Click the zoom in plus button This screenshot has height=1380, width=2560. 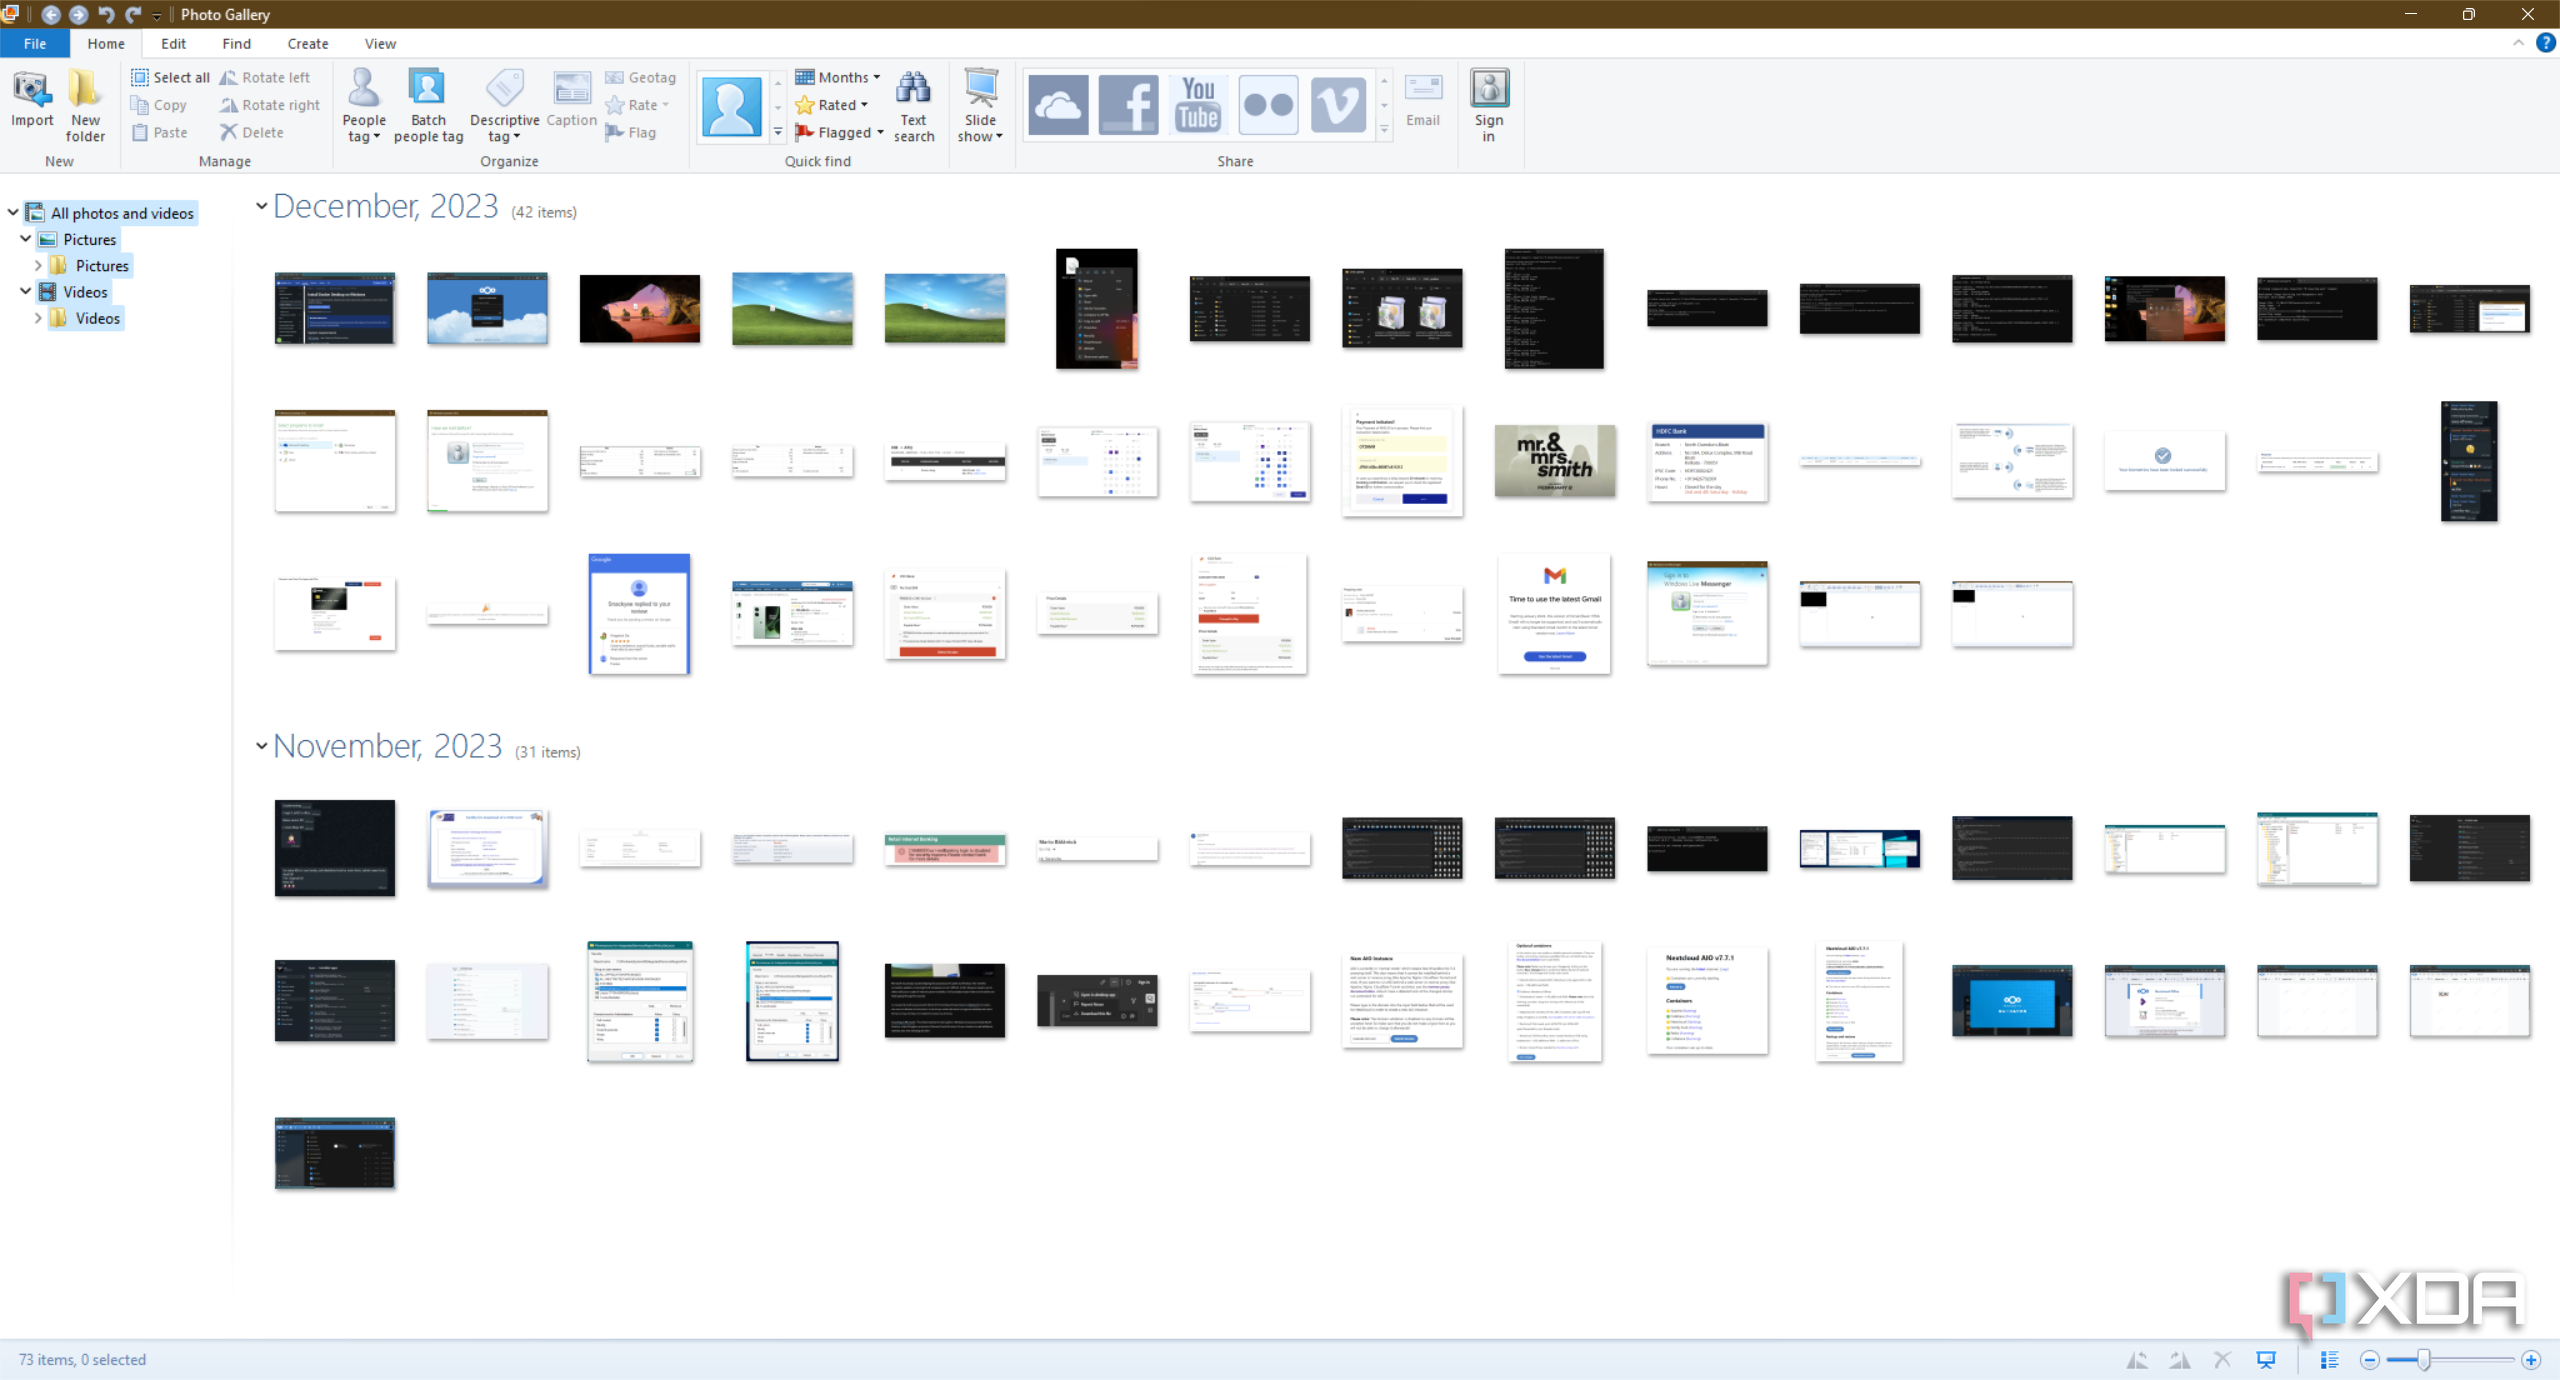coord(2531,1360)
